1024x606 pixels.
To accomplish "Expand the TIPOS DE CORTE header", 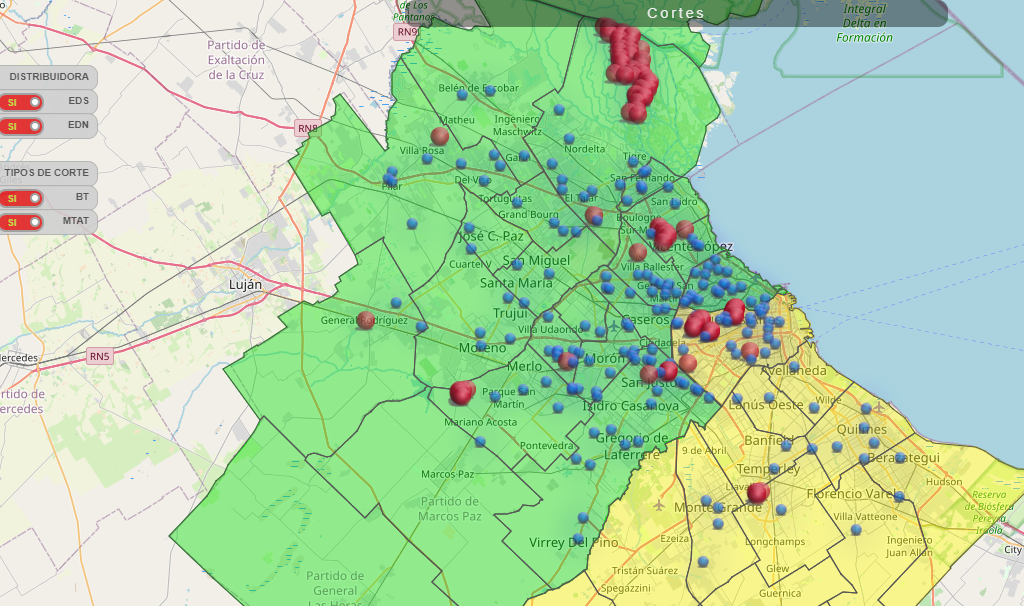I will pos(49,173).
